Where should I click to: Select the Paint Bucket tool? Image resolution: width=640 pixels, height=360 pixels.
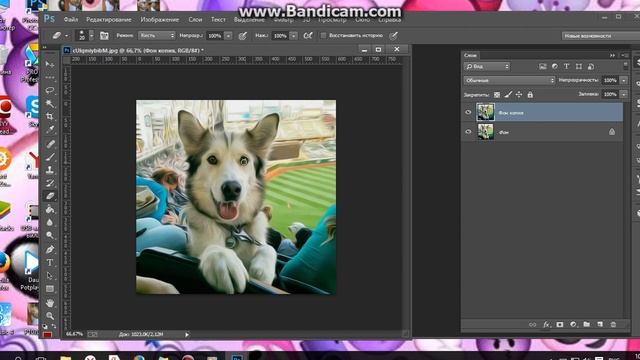click(50, 209)
